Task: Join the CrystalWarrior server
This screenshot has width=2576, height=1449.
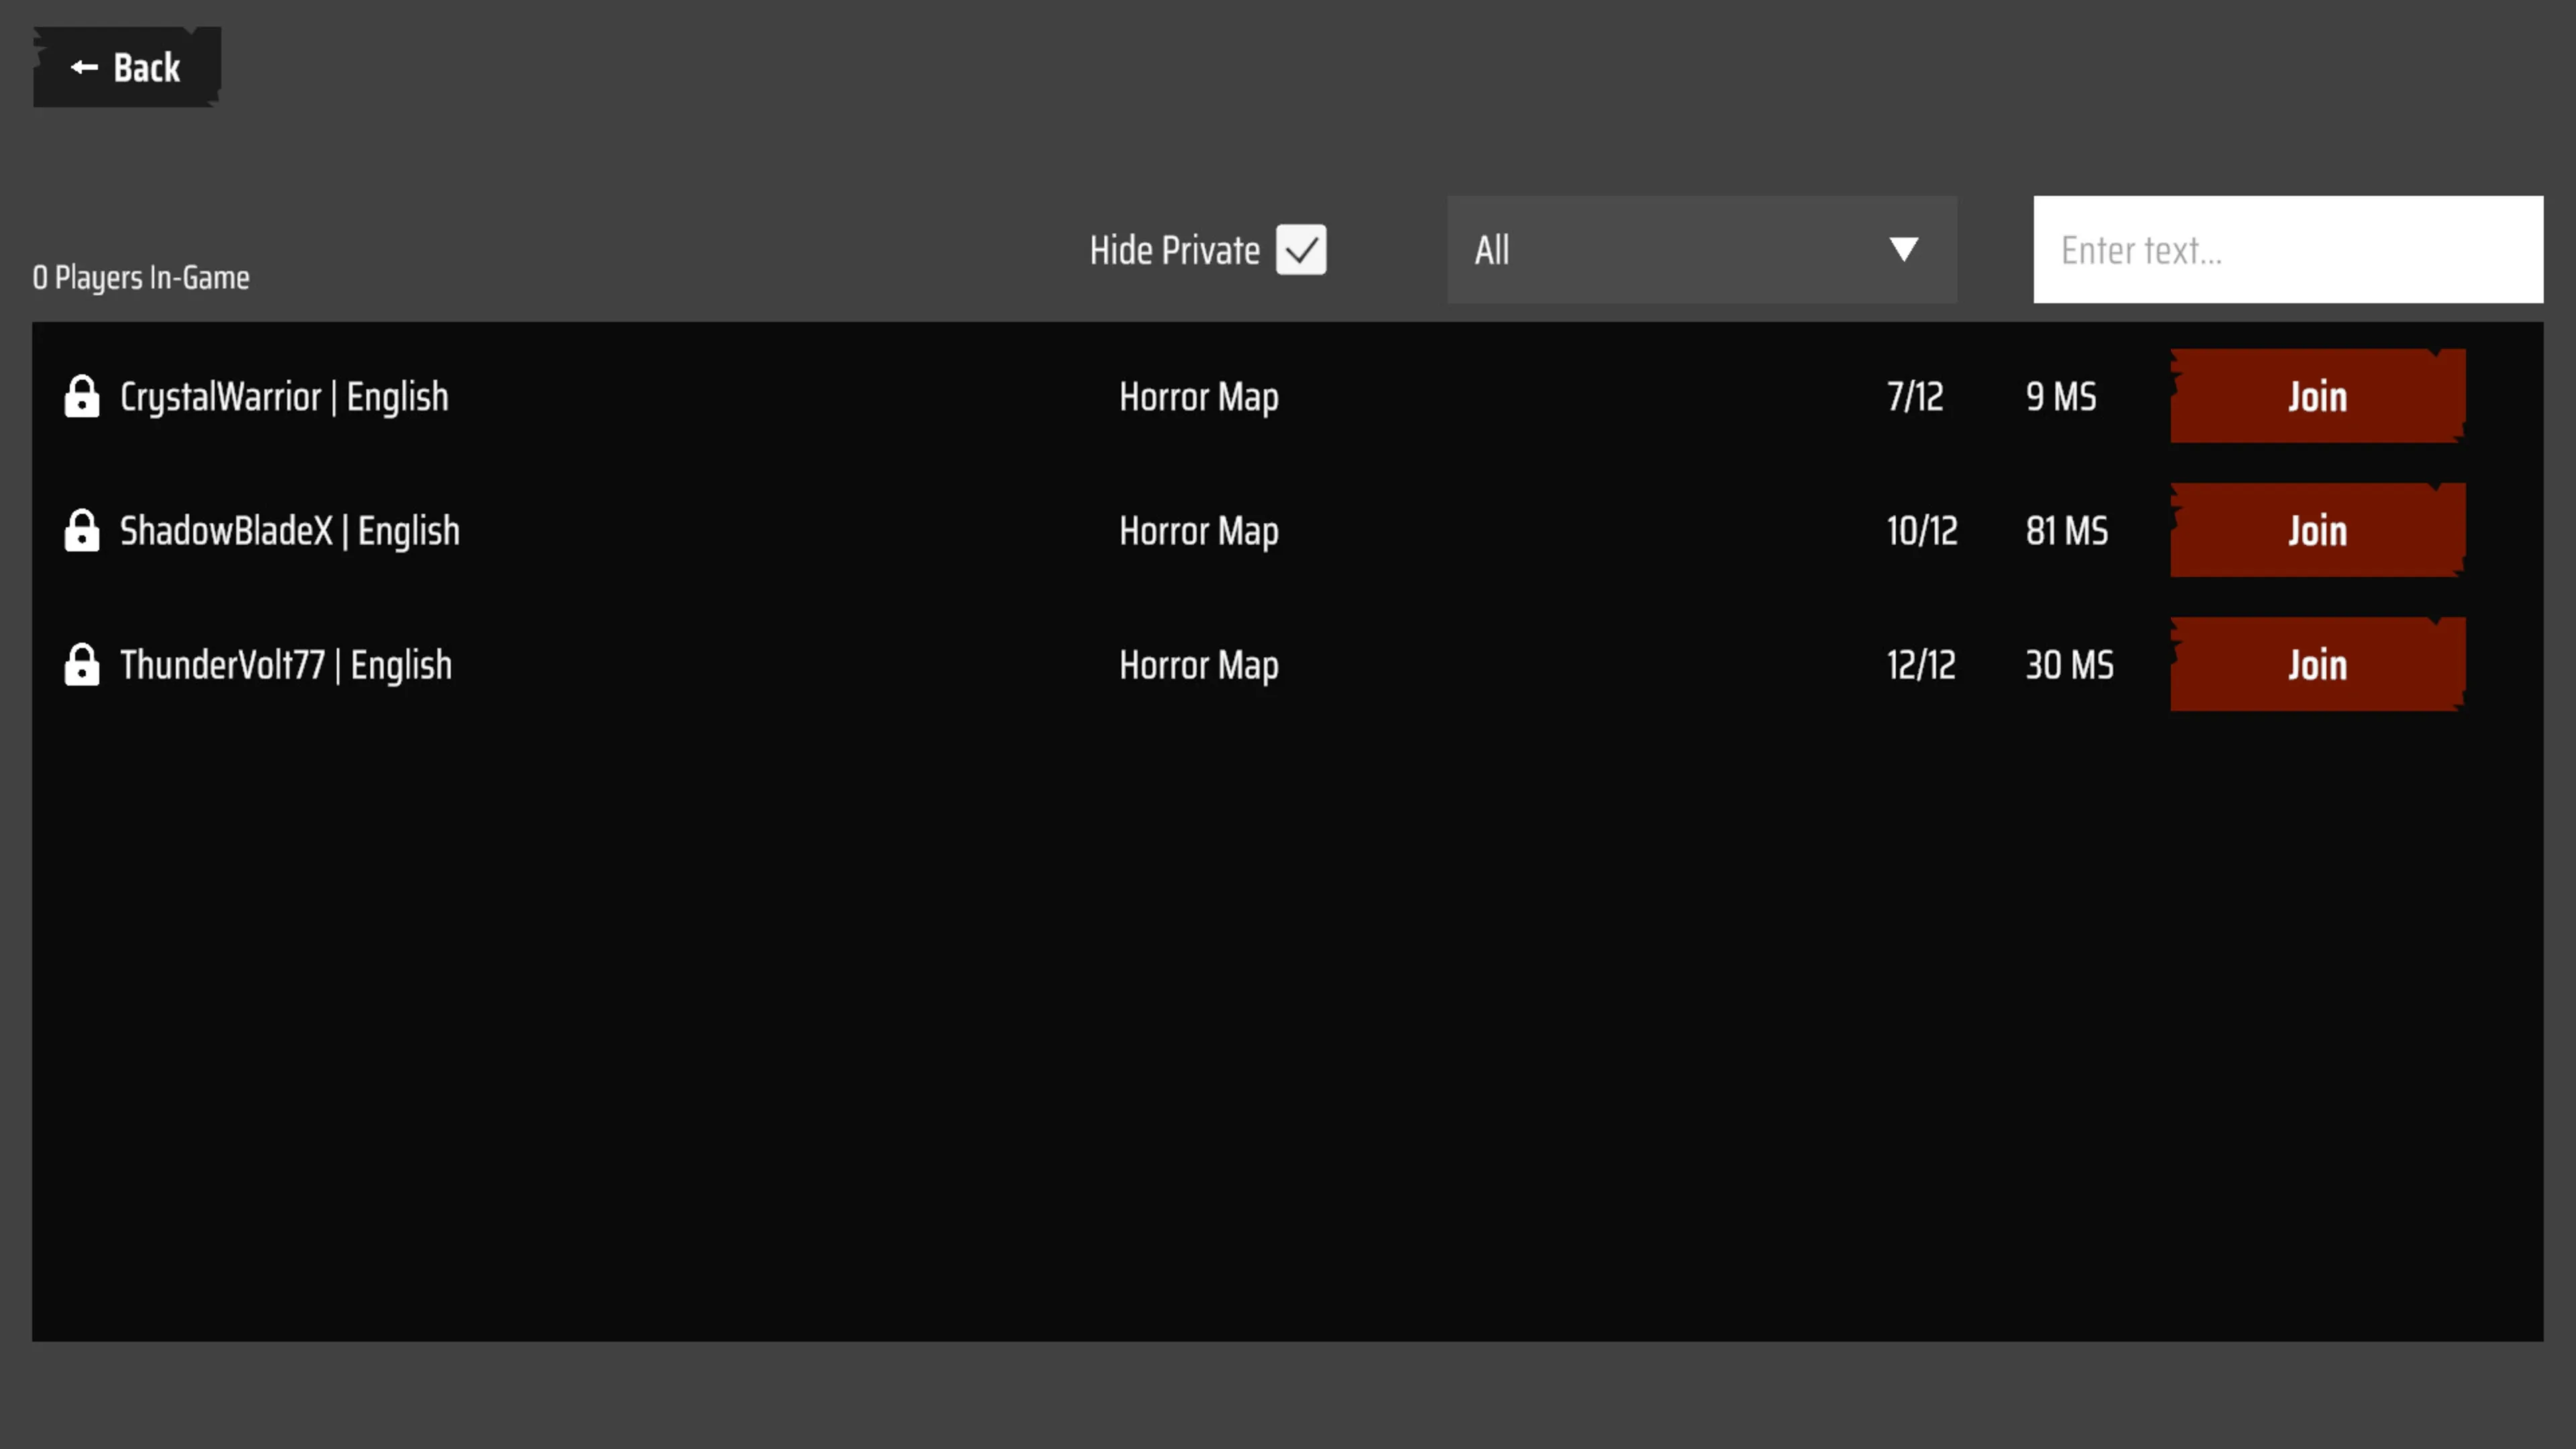Action: [x=2316, y=397]
